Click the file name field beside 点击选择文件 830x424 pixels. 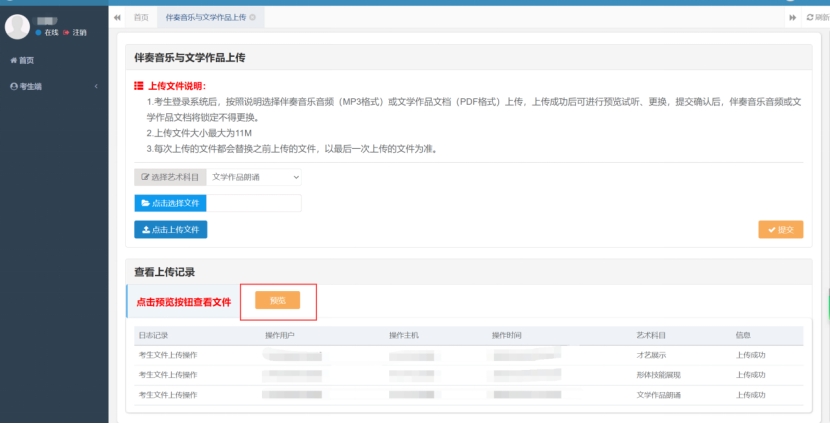(254, 203)
